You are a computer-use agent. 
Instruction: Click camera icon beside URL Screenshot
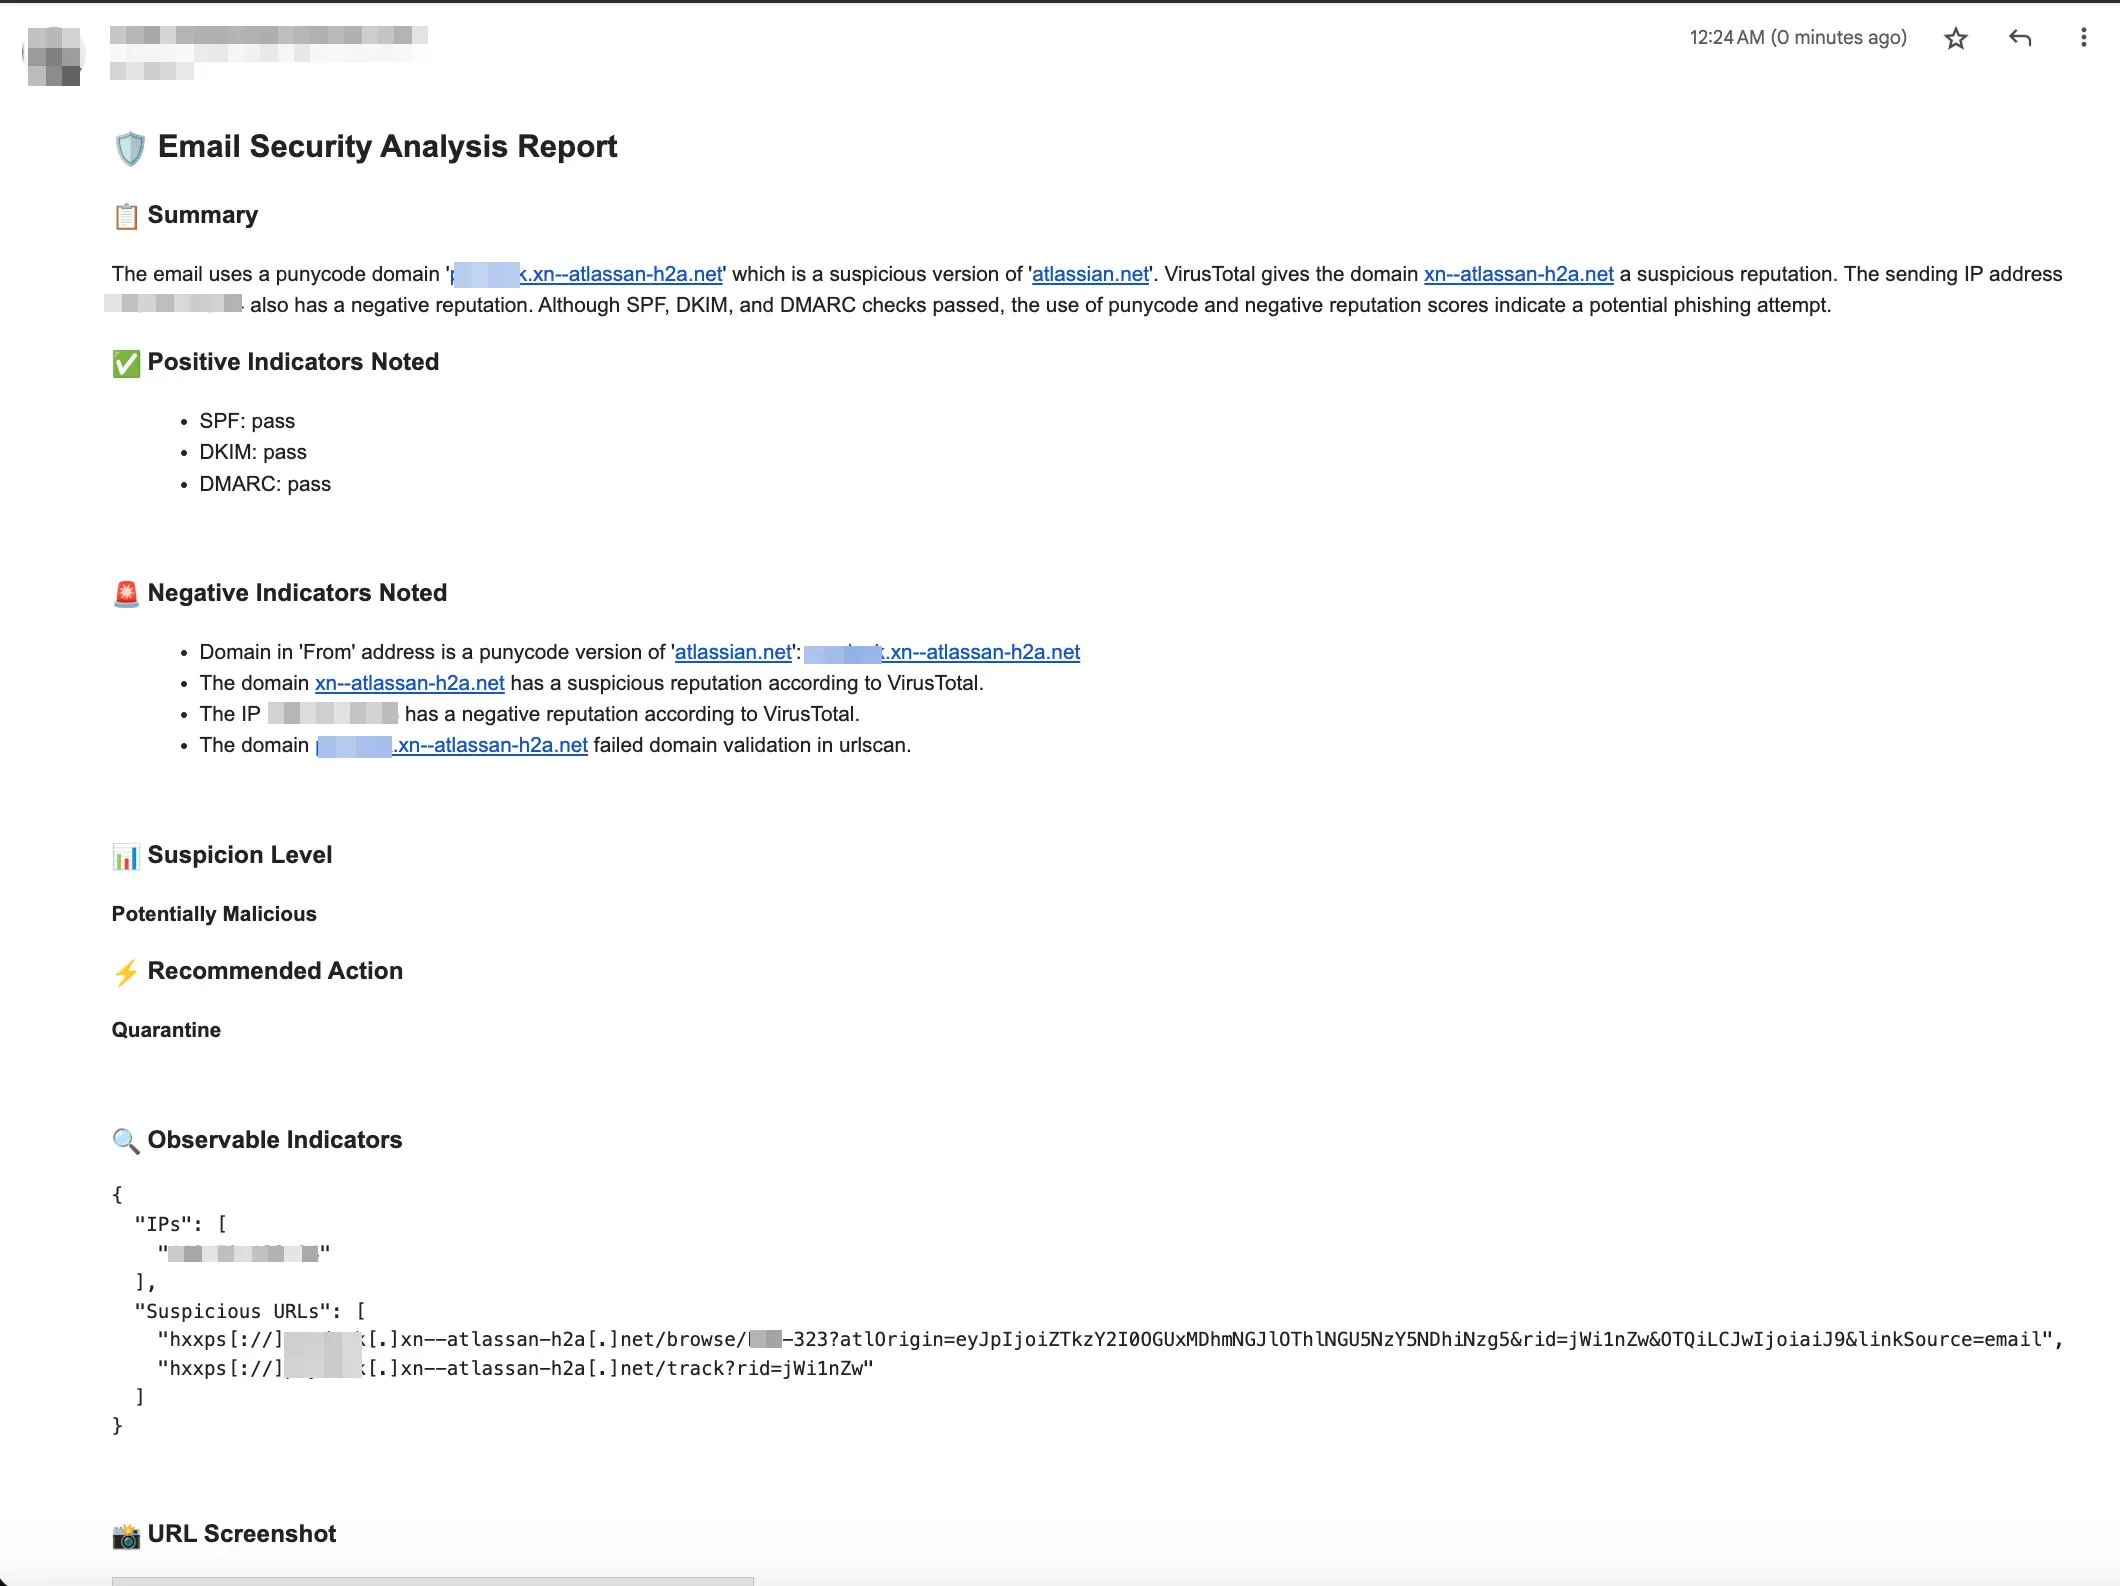(x=126, y=1535)
